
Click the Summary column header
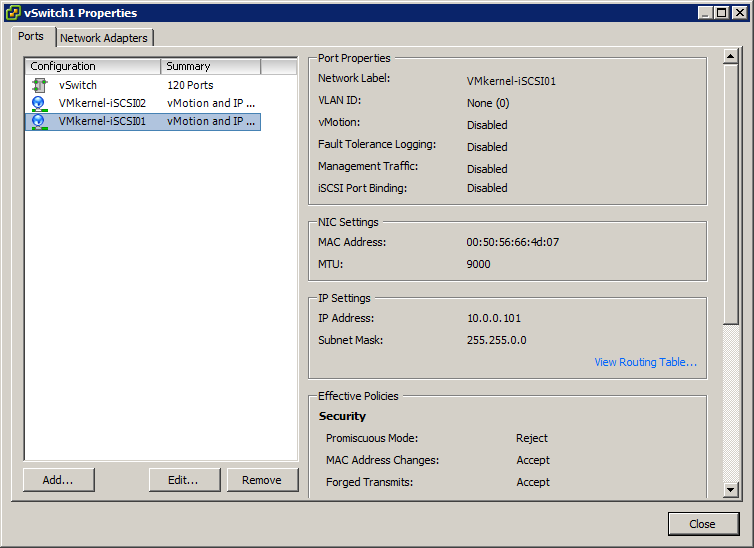click(x=211, y=66)
